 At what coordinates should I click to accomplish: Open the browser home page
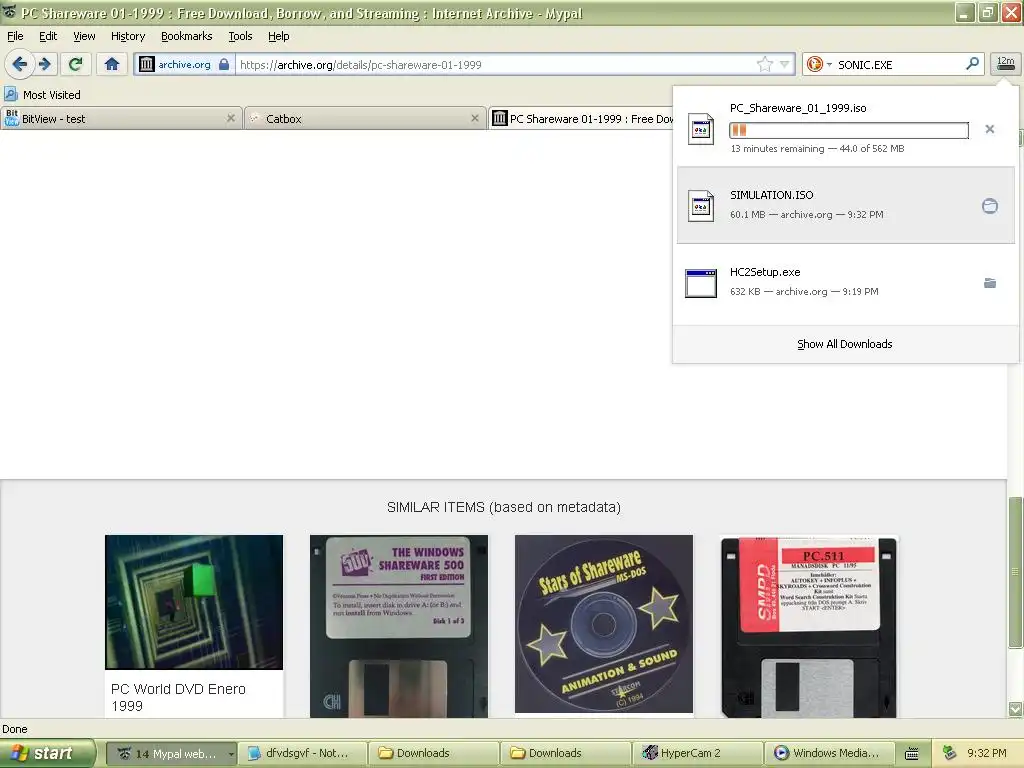point(112,64)
